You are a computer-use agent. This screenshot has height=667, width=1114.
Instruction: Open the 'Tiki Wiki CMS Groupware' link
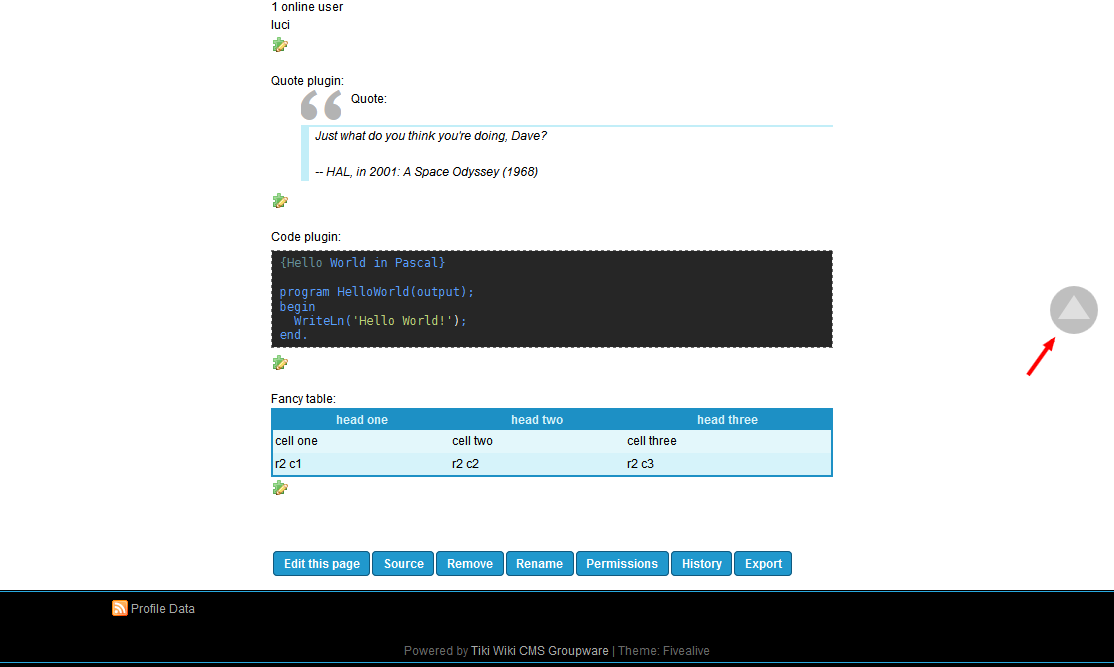(x=540, y=651)
